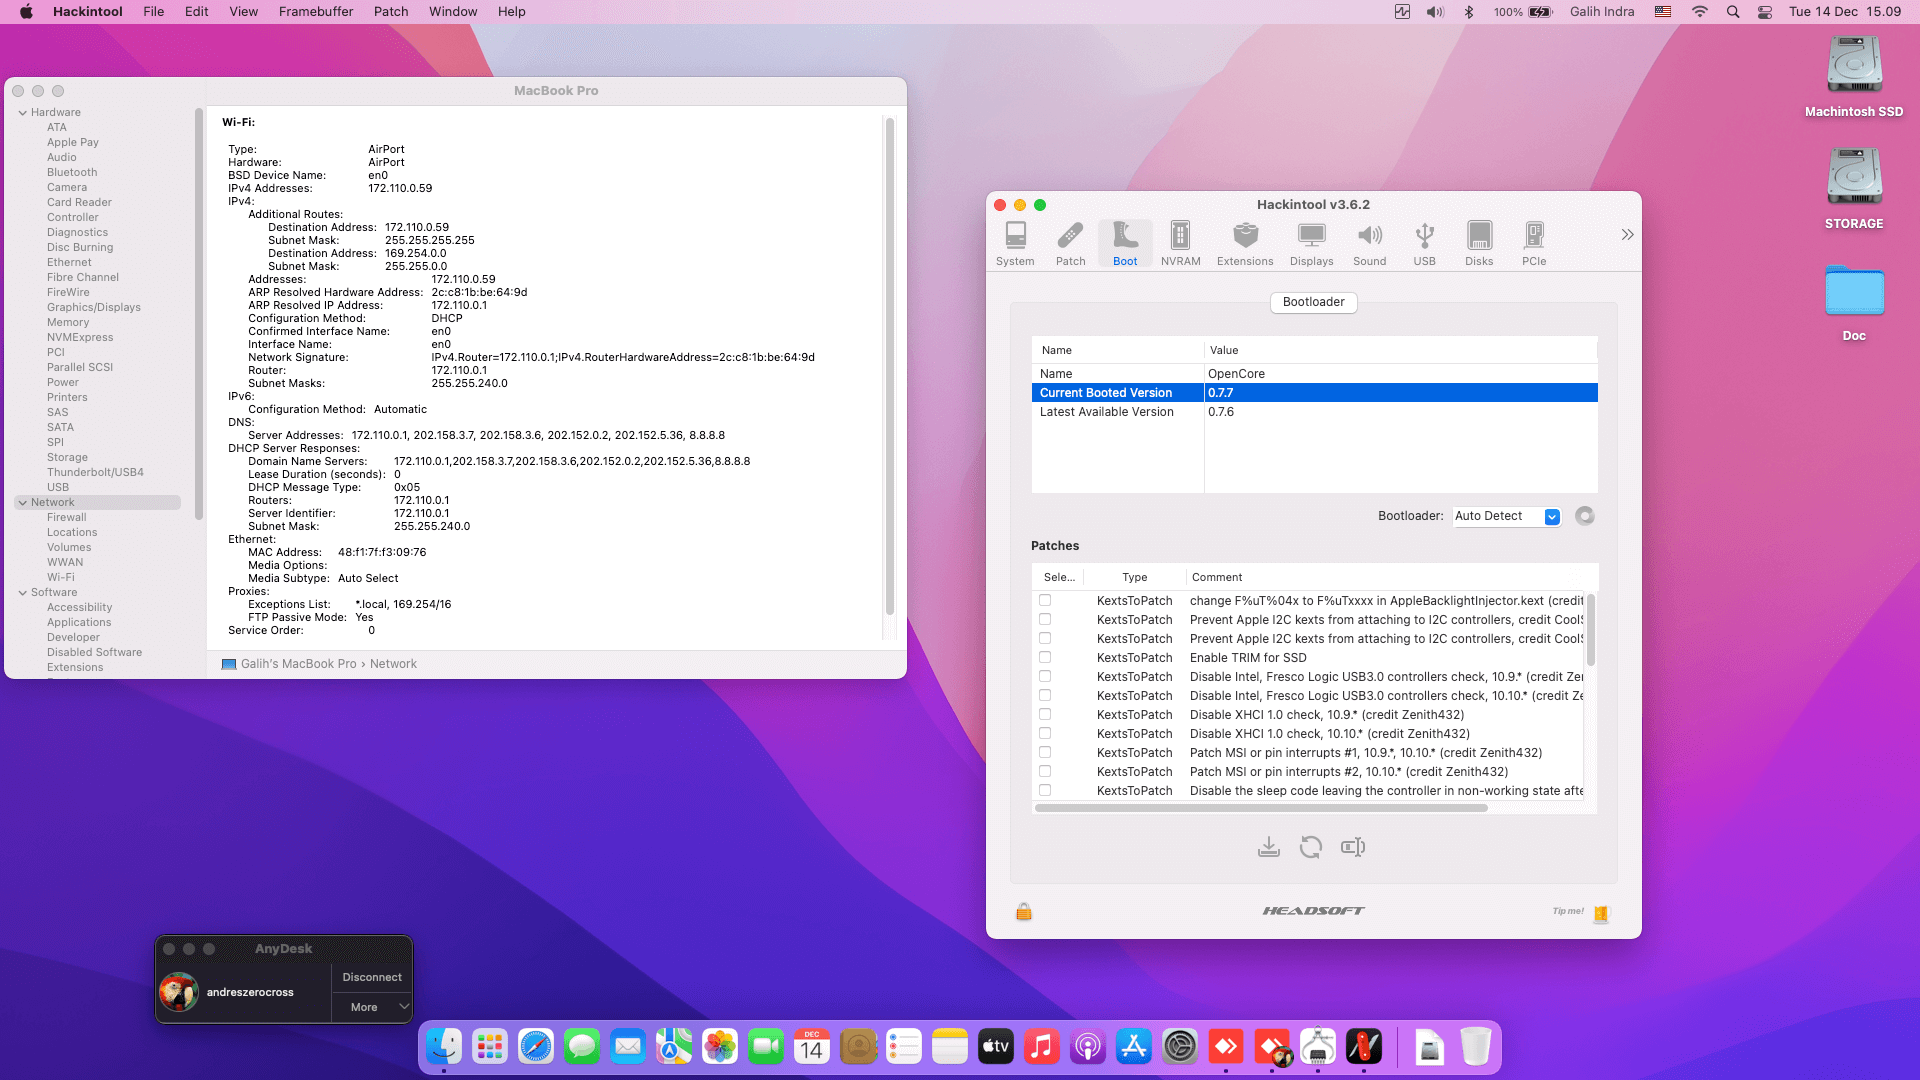Image resolution: width=1920 pixels, height=1080 pixels.
Task: Click the System Information sidebar scrollbar
Action: pos(199,313)
